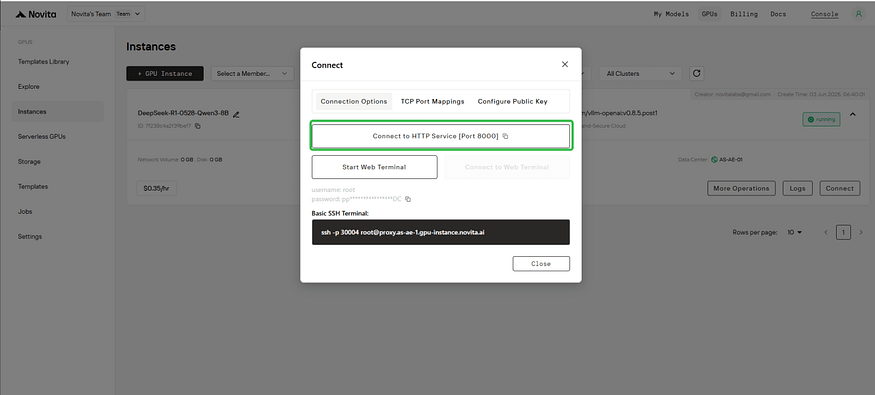The width and height of the screenshot is (875, 395).
Task: Go to Settings in sidebar
Action: 30,237
